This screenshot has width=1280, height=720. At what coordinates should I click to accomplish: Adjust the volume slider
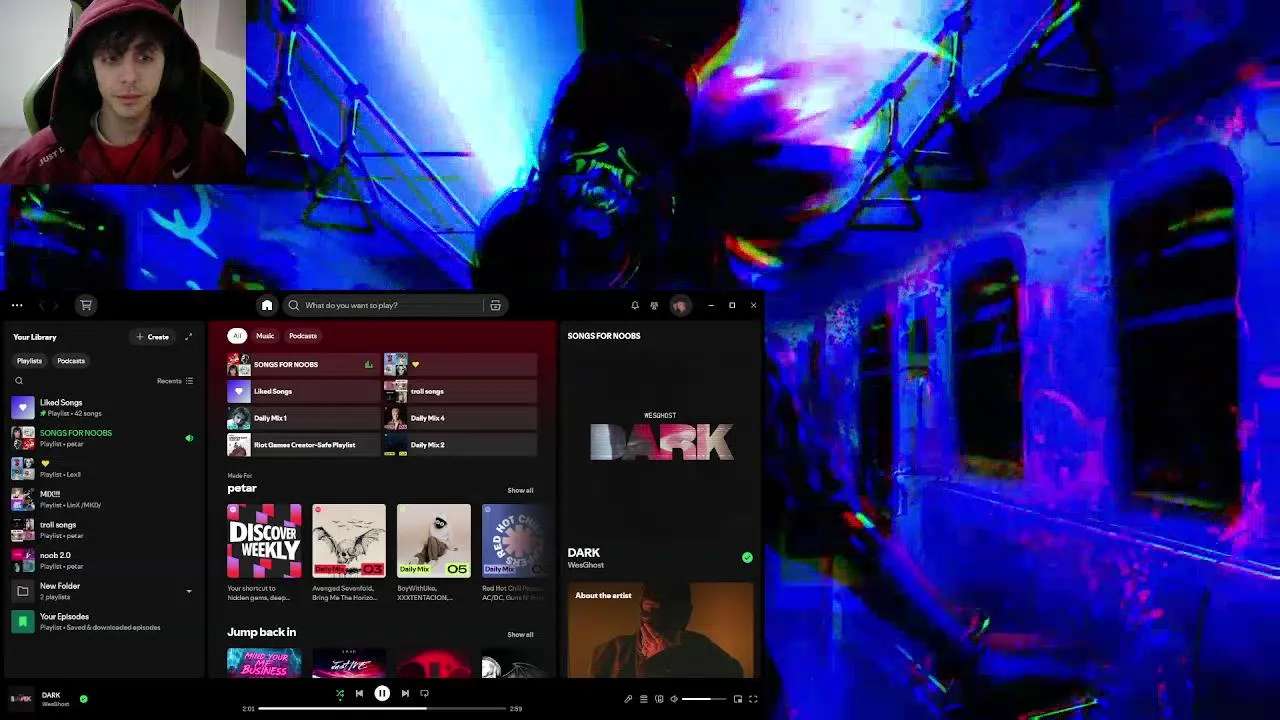point(704,699)
